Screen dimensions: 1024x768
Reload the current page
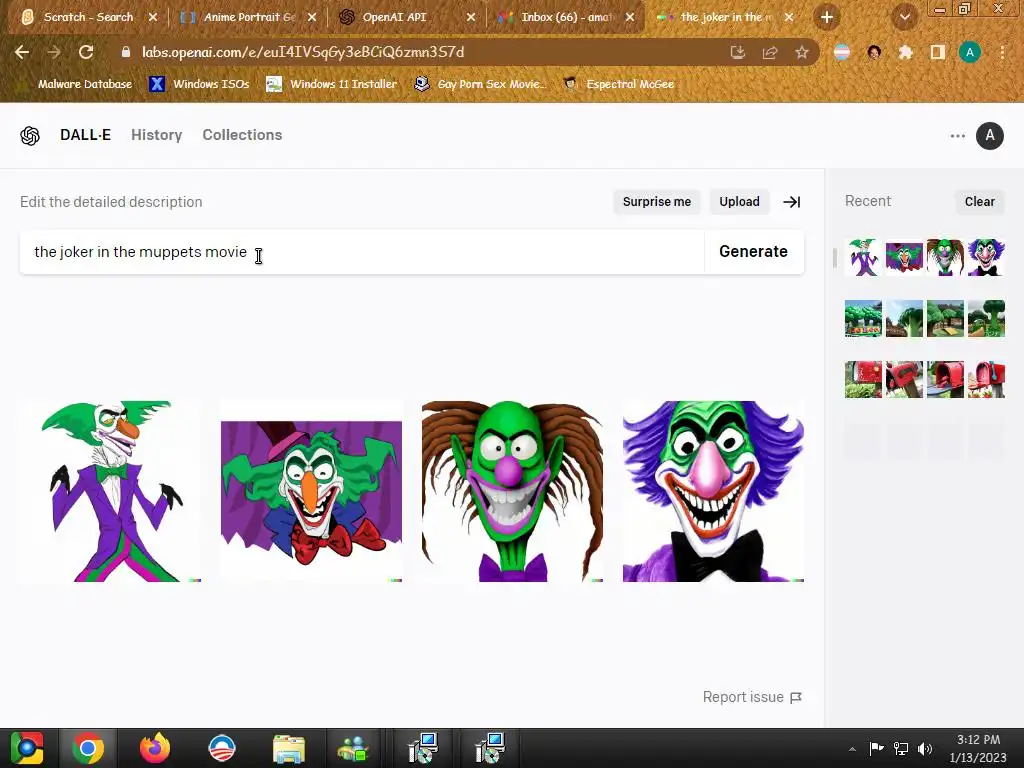[86, 52]
